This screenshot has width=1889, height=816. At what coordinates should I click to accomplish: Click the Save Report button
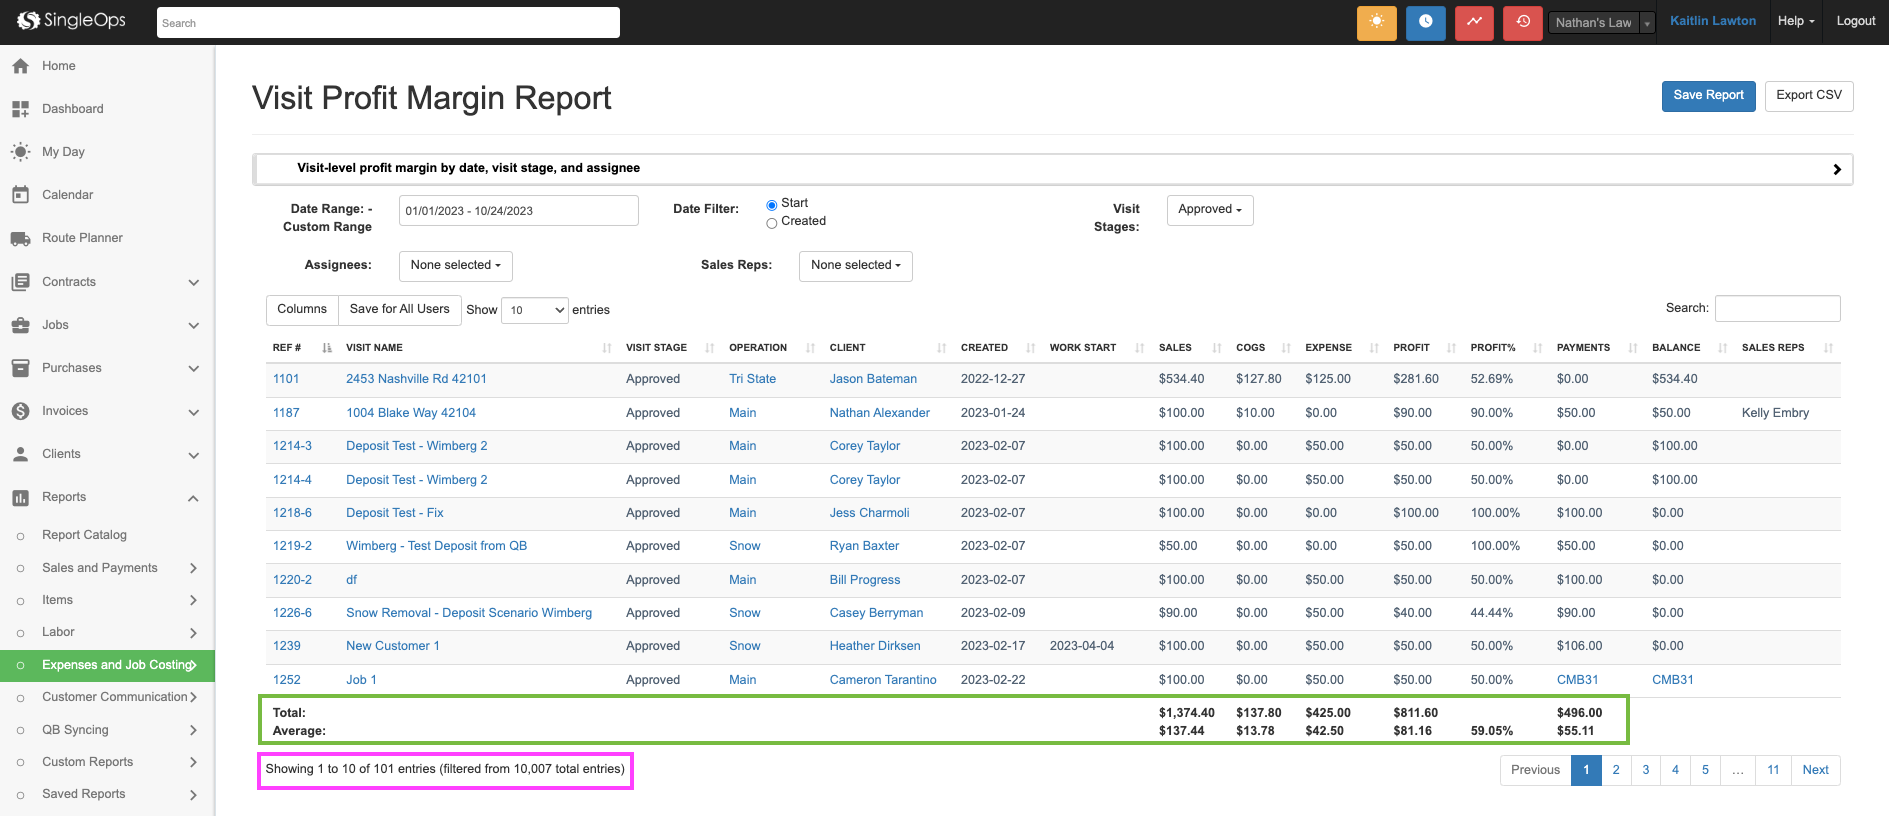tap(1707, 96)
